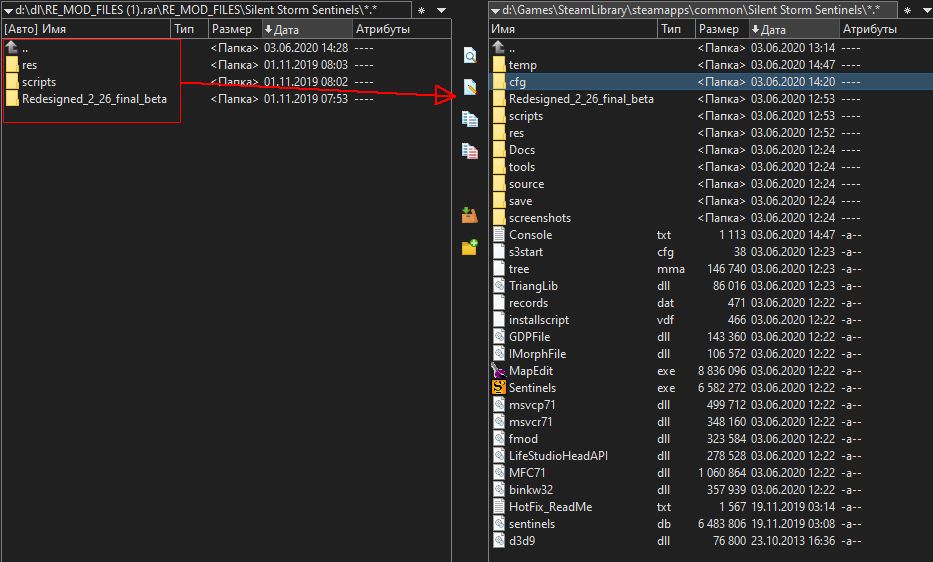Sort the right panel by the Дата column

[x=794, y=29]
